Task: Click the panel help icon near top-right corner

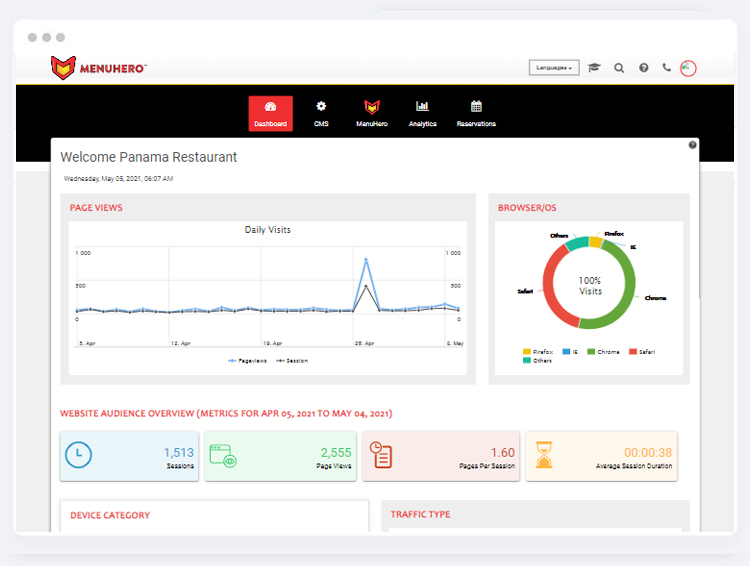Action: point(692,145)
